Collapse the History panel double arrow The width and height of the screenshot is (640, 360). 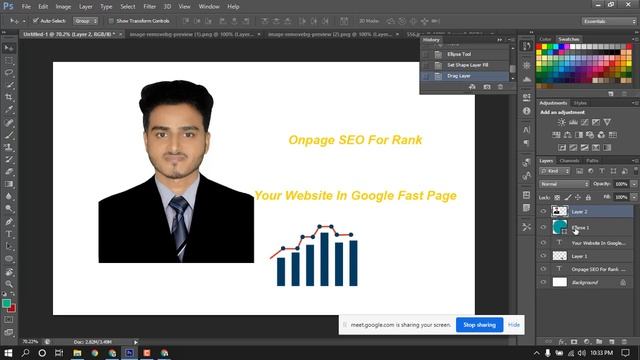[500, 40]
